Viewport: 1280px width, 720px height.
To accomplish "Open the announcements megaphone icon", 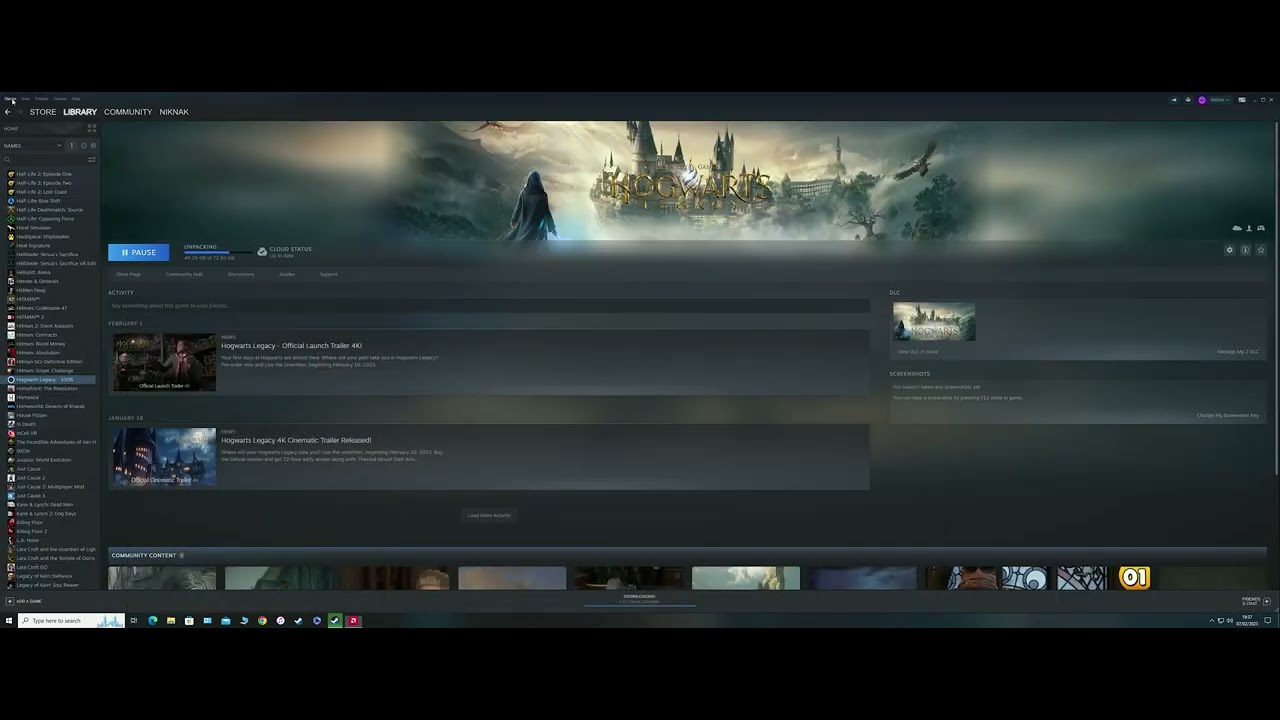I will (1174, 100).
